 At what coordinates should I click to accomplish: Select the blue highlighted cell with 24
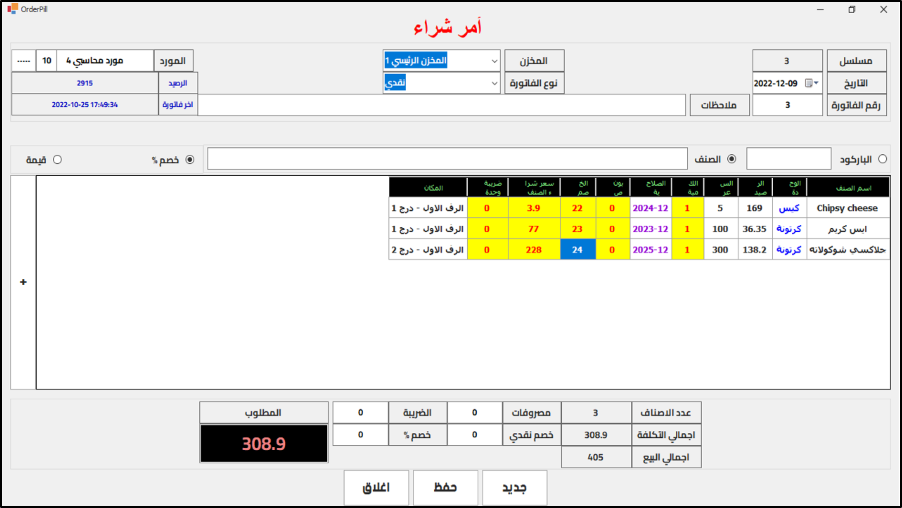tap(577, 250)
